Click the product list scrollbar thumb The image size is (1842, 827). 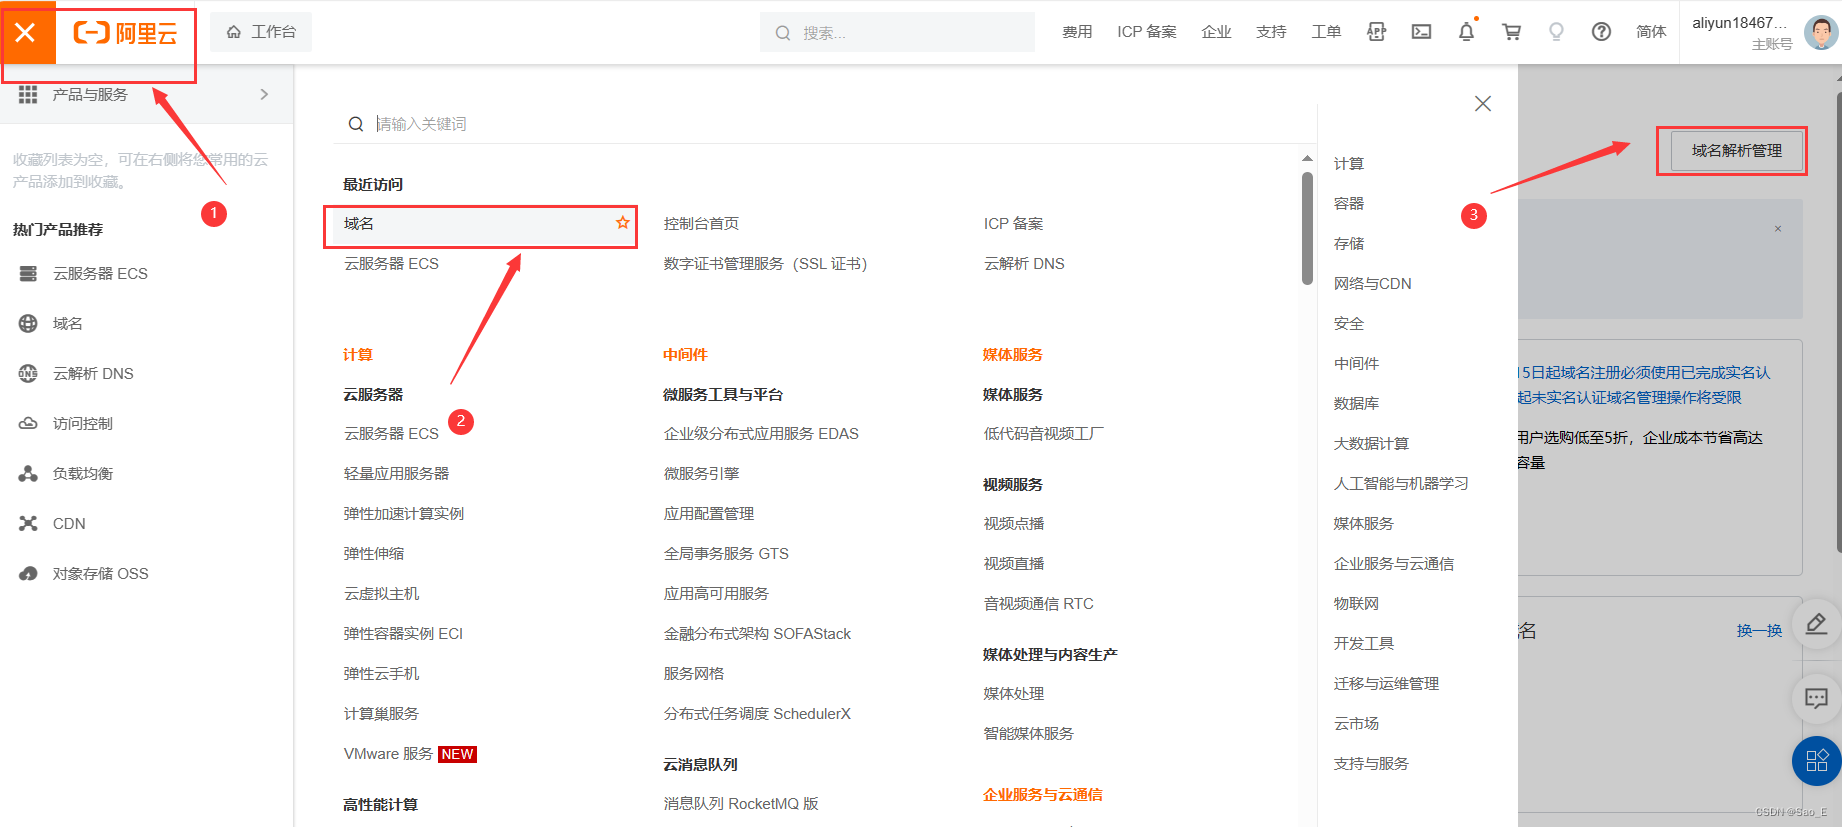(1307, 228)
